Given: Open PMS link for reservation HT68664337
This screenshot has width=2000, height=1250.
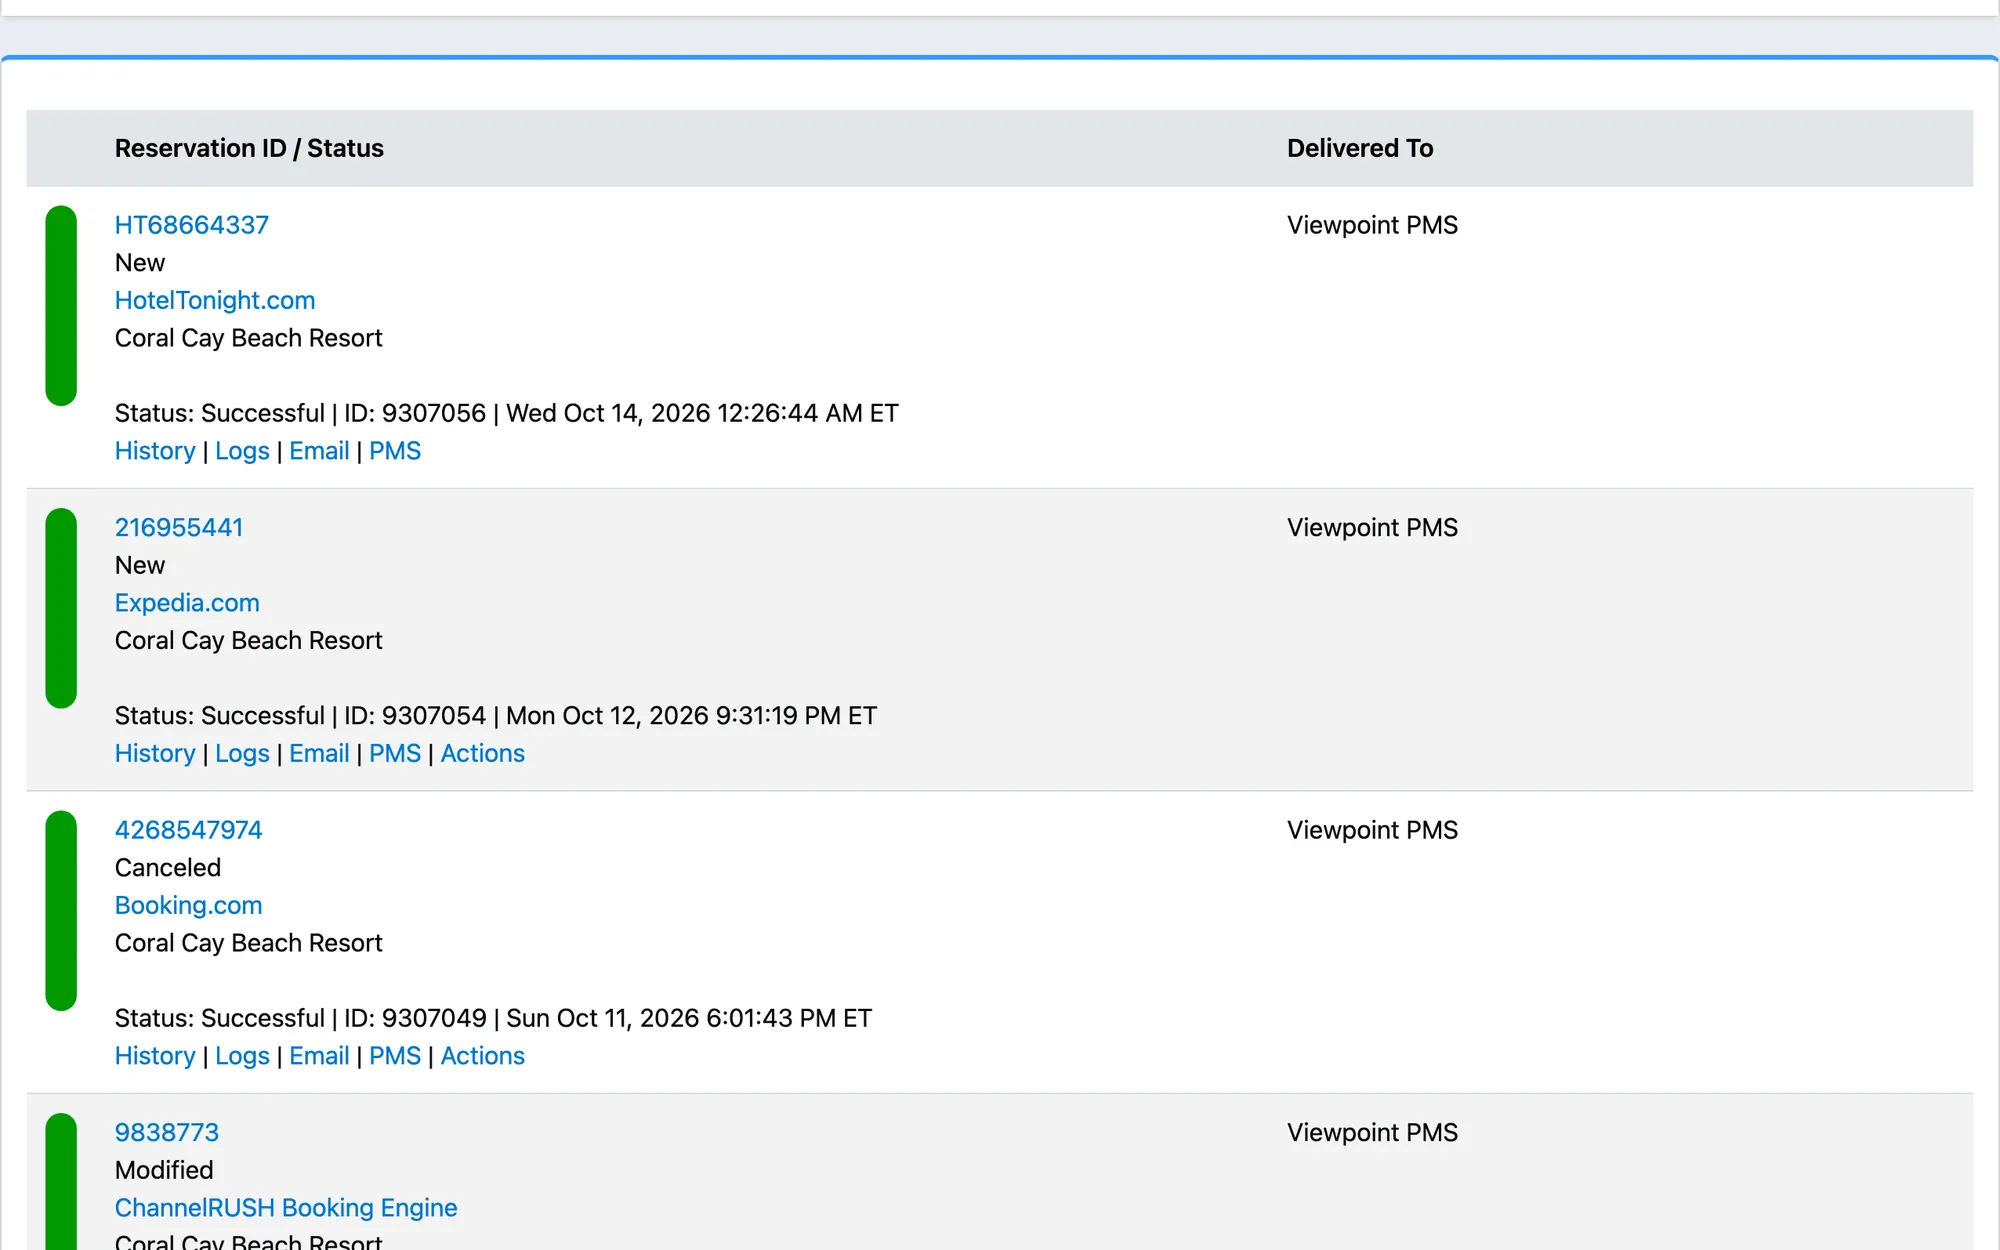Looking at the screenshot, I should click(395, 451).
